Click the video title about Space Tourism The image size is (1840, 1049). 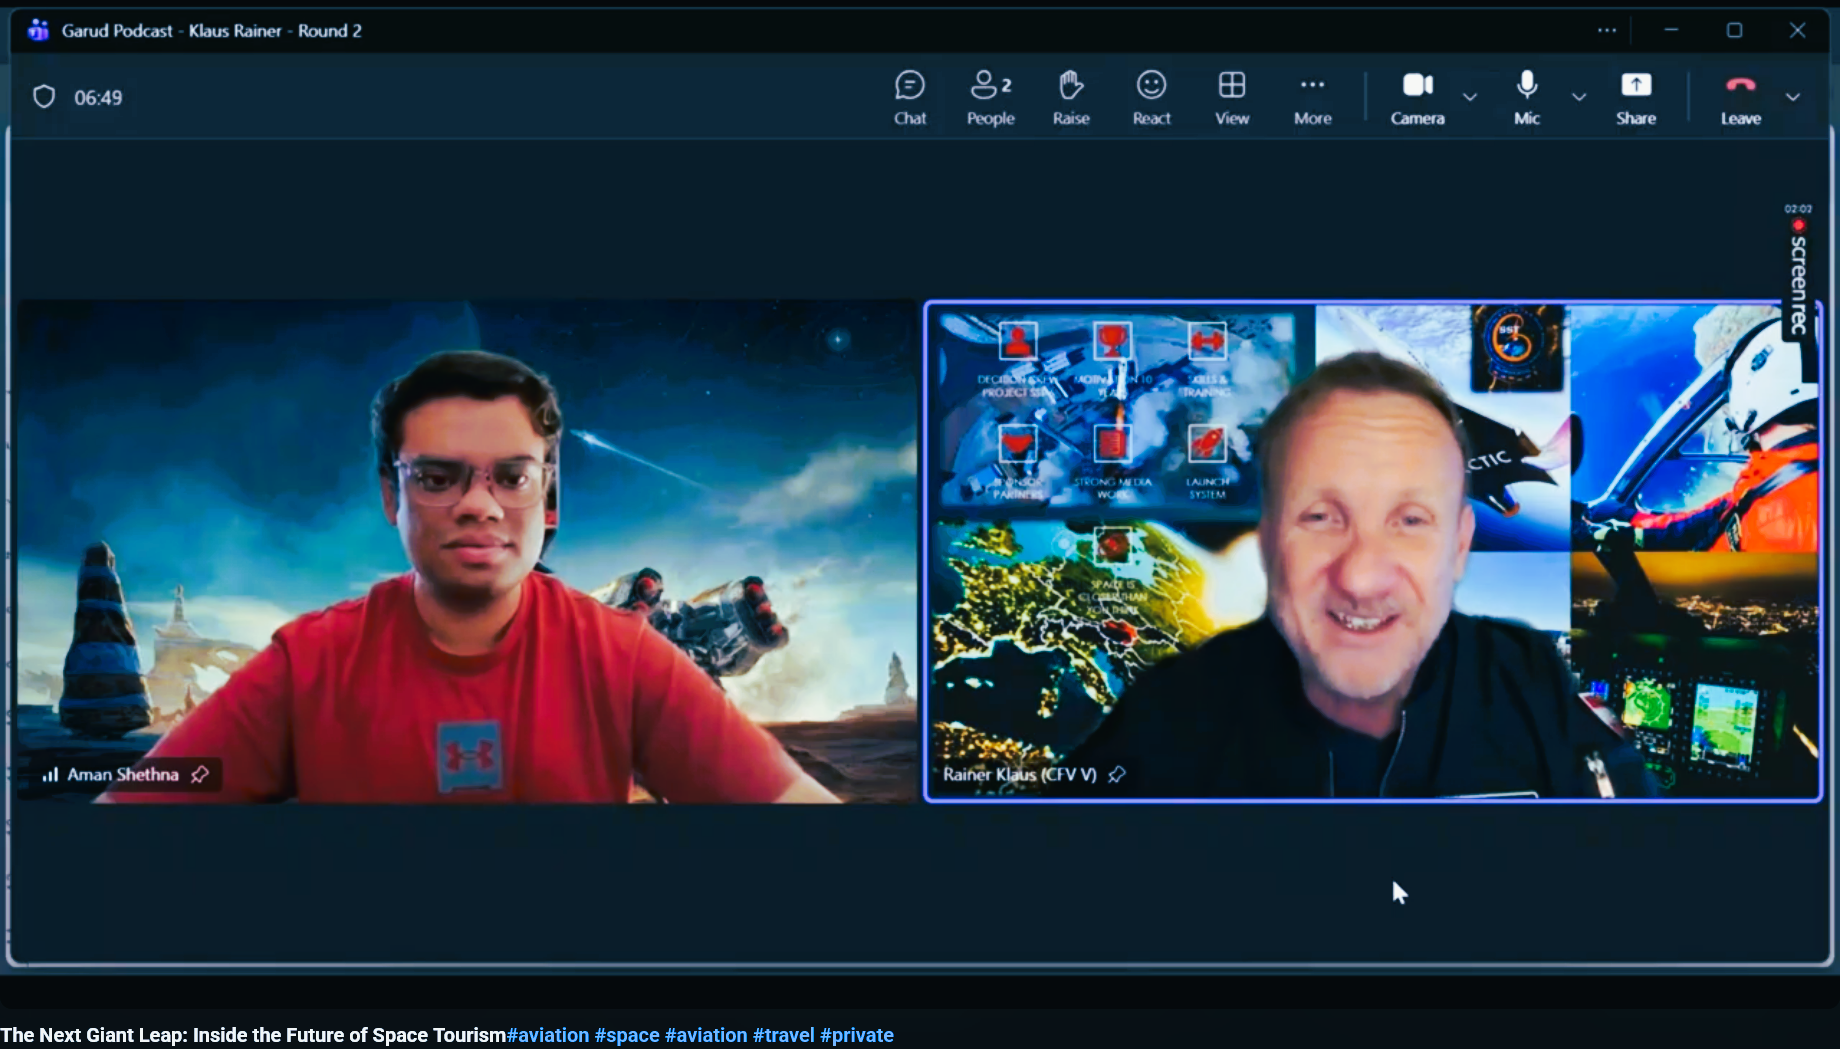click(253, 1035)
